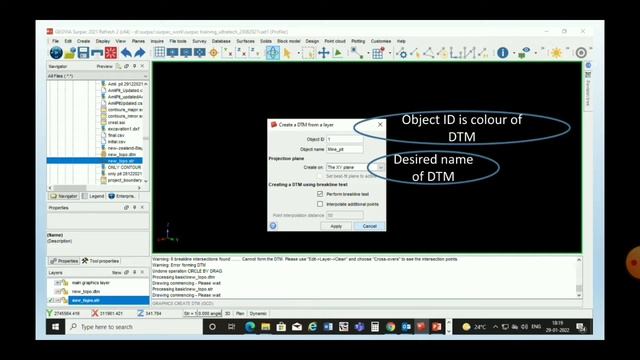Click the Dynamic status bar button
Image resolution: width=640 pixels, height=360 pixels.
coord(258,313)
